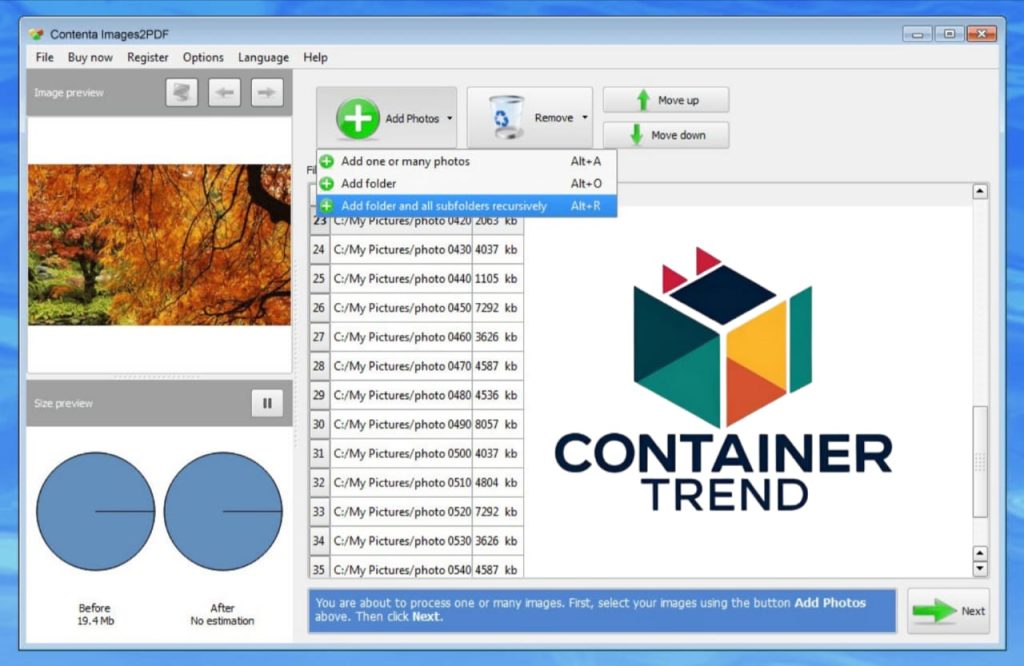Click the green plus Add Photos icon
This screenshot has height=666, width=1024.
(x=357, y=118)
